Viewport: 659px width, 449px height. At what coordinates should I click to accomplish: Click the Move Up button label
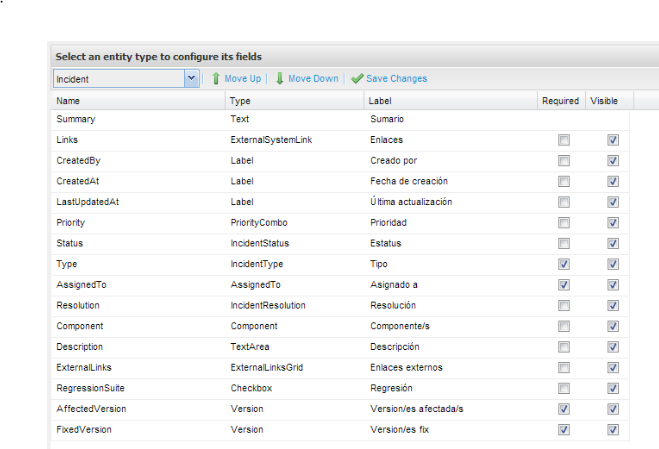coord(243,78)
